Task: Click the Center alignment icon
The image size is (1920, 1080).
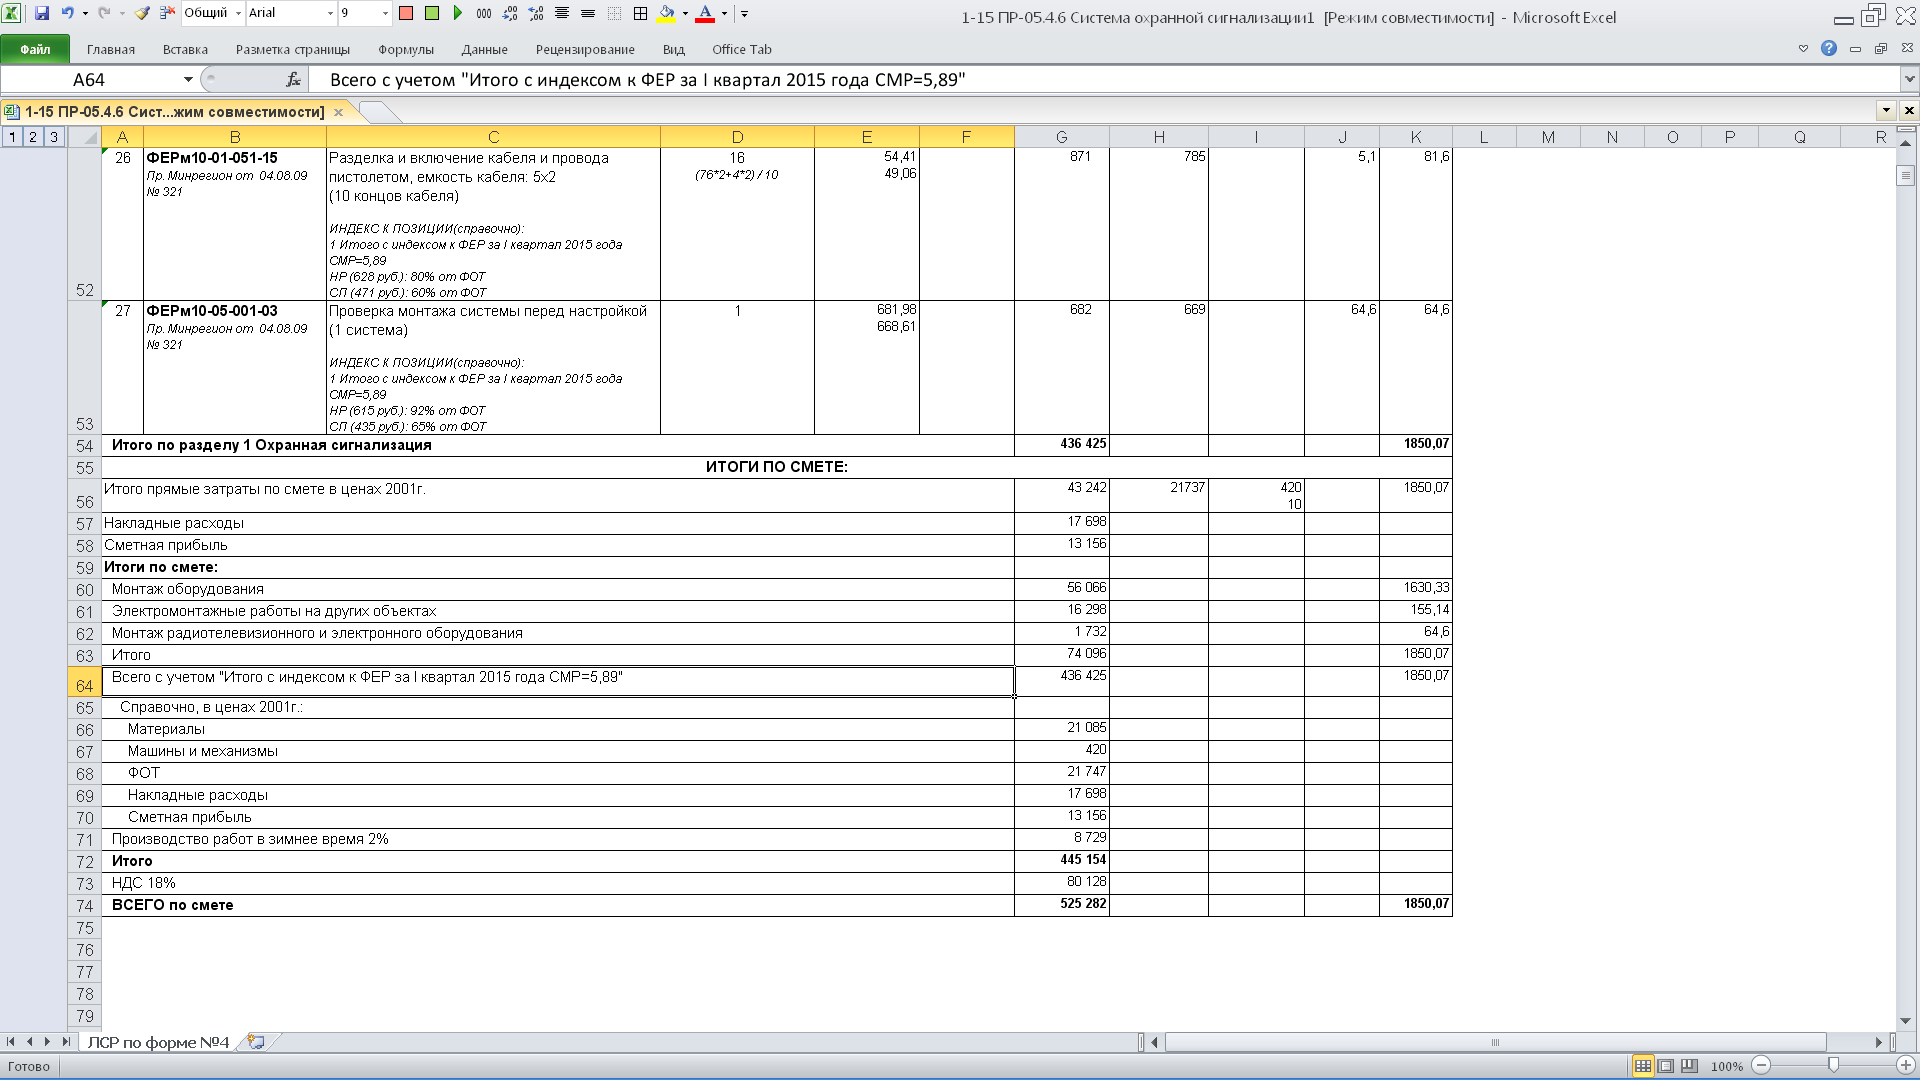Action: 562,13
